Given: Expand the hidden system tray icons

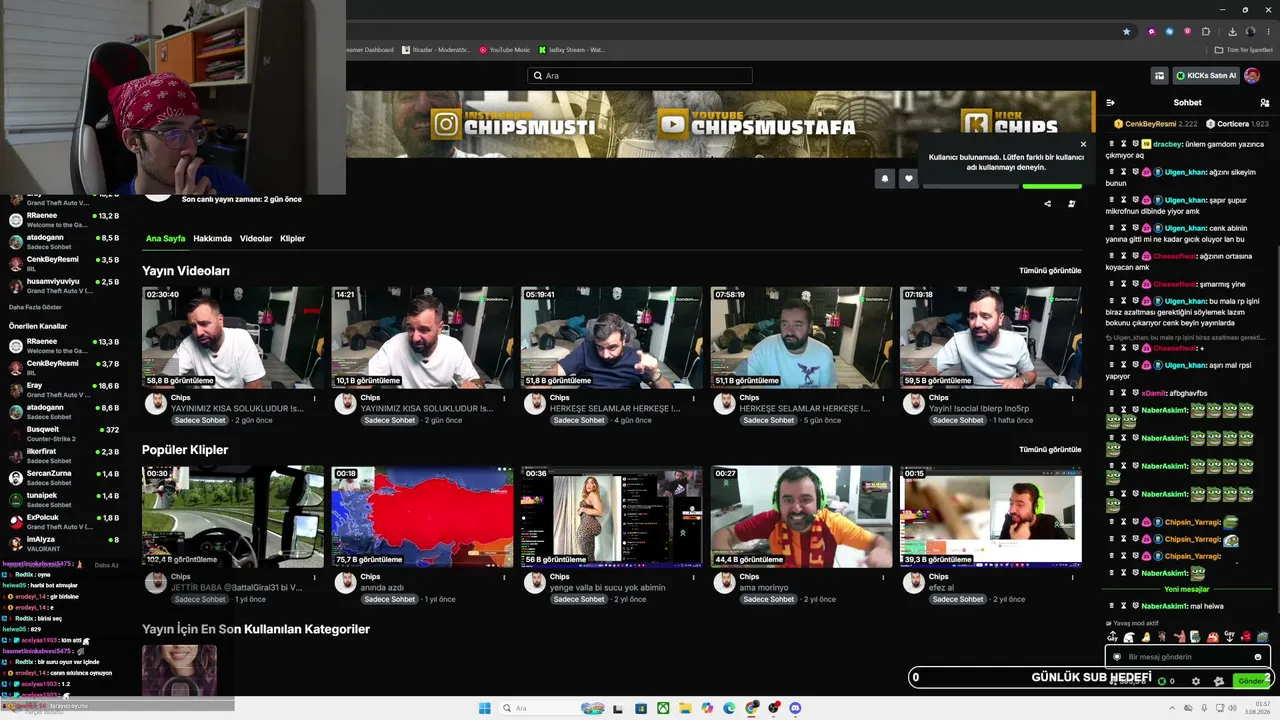Looking at the screenshot, I should tap(1171, 708).
